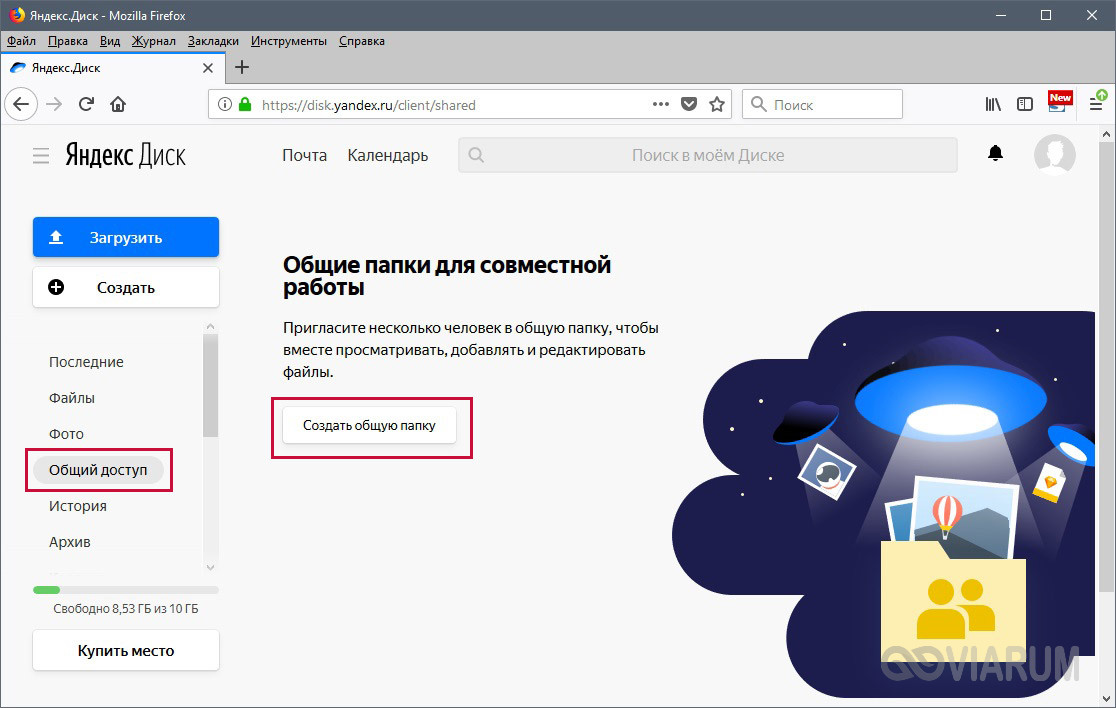The height and width of the screenshot is (708, 1116).
Task: Click heading Общие папки для совместной работы
Action: [447, 275]
